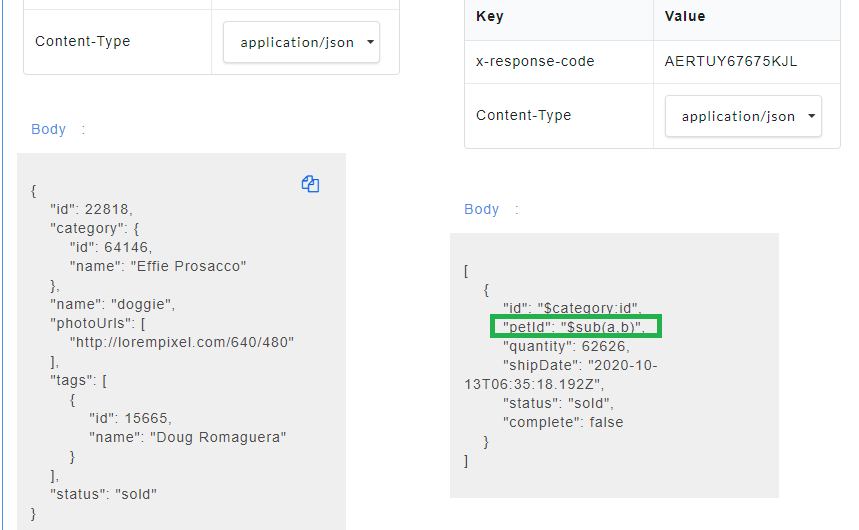
Task: Click the lorempixel.com URL string
Action: tap(182, 343)
